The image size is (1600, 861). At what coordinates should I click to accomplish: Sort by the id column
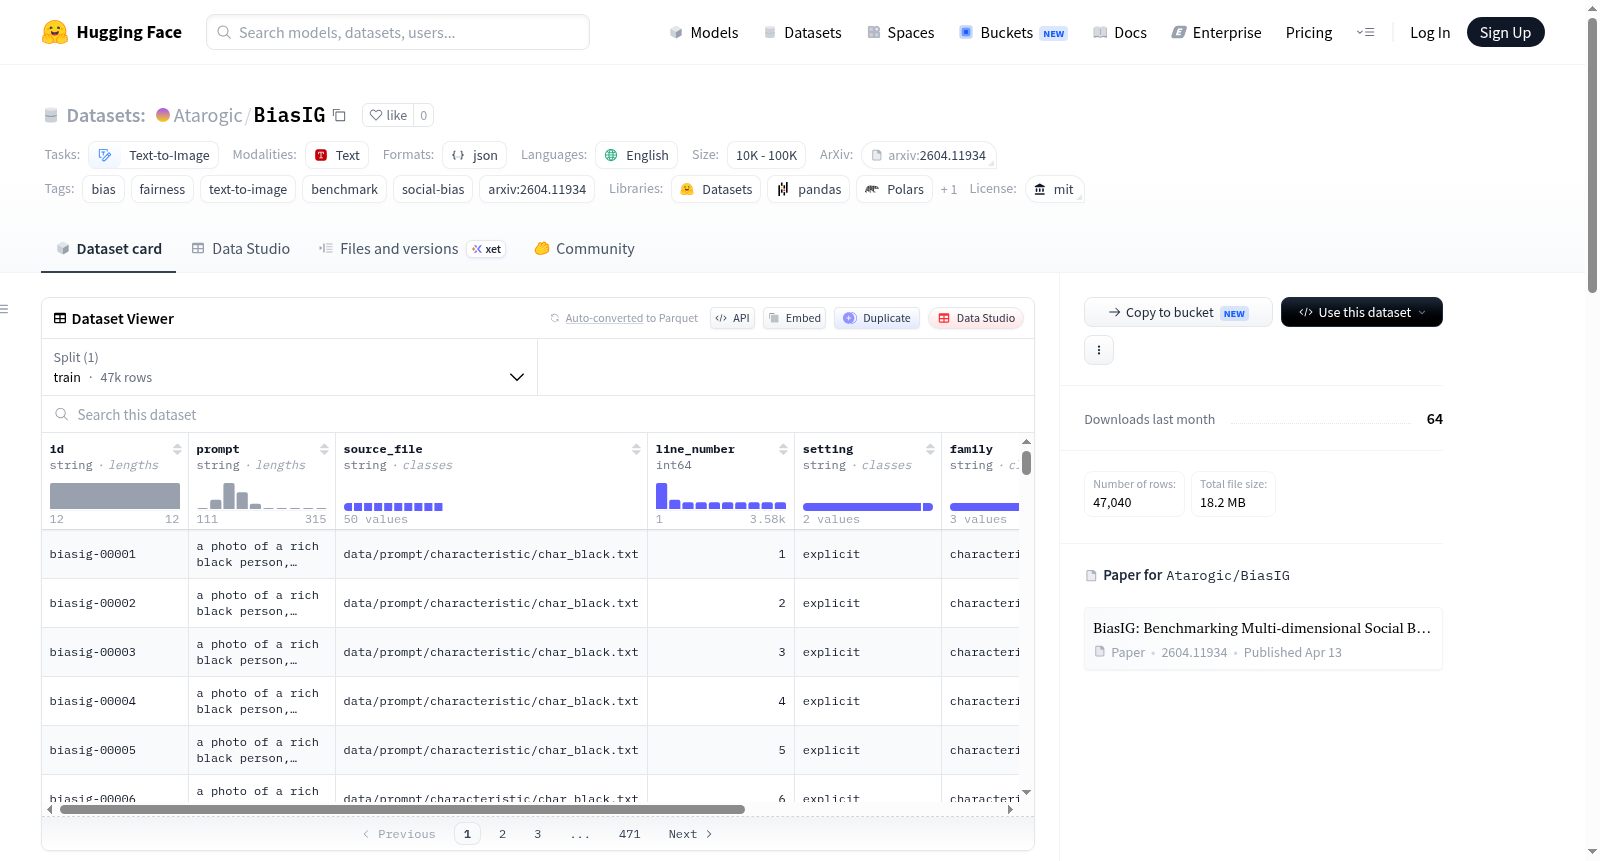point(177,449)
